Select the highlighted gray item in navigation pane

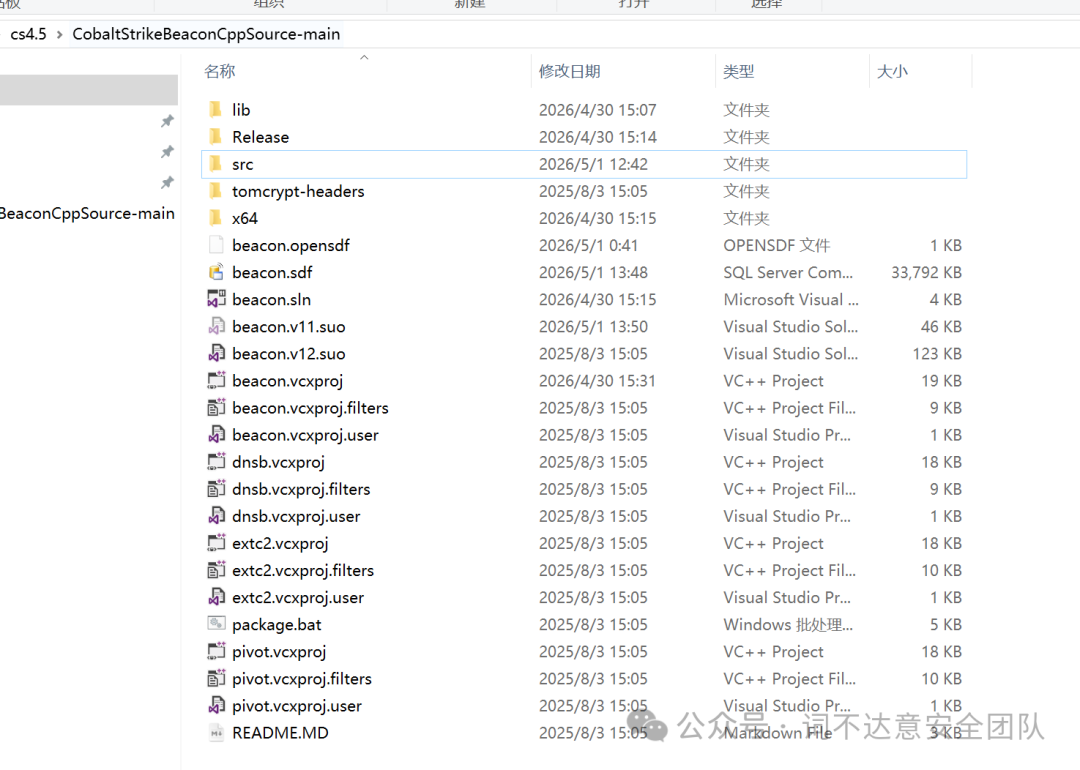[89, 90]
